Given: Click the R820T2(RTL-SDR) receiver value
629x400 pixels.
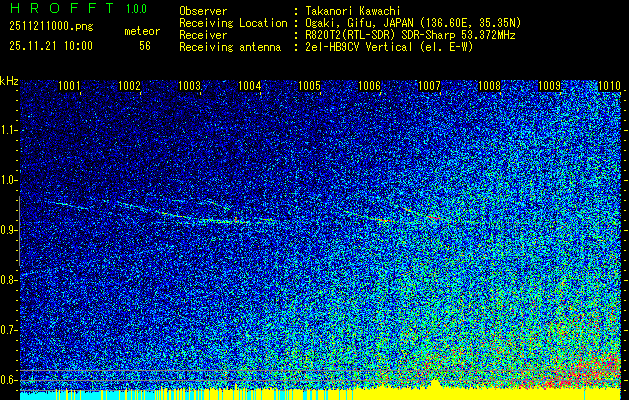Looking at the screenshot, I should [410, 35].
